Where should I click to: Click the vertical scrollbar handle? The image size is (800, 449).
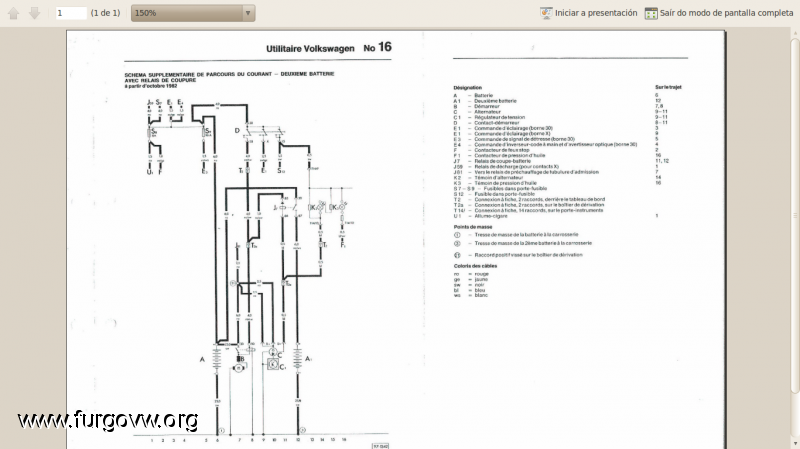point(795,214)
